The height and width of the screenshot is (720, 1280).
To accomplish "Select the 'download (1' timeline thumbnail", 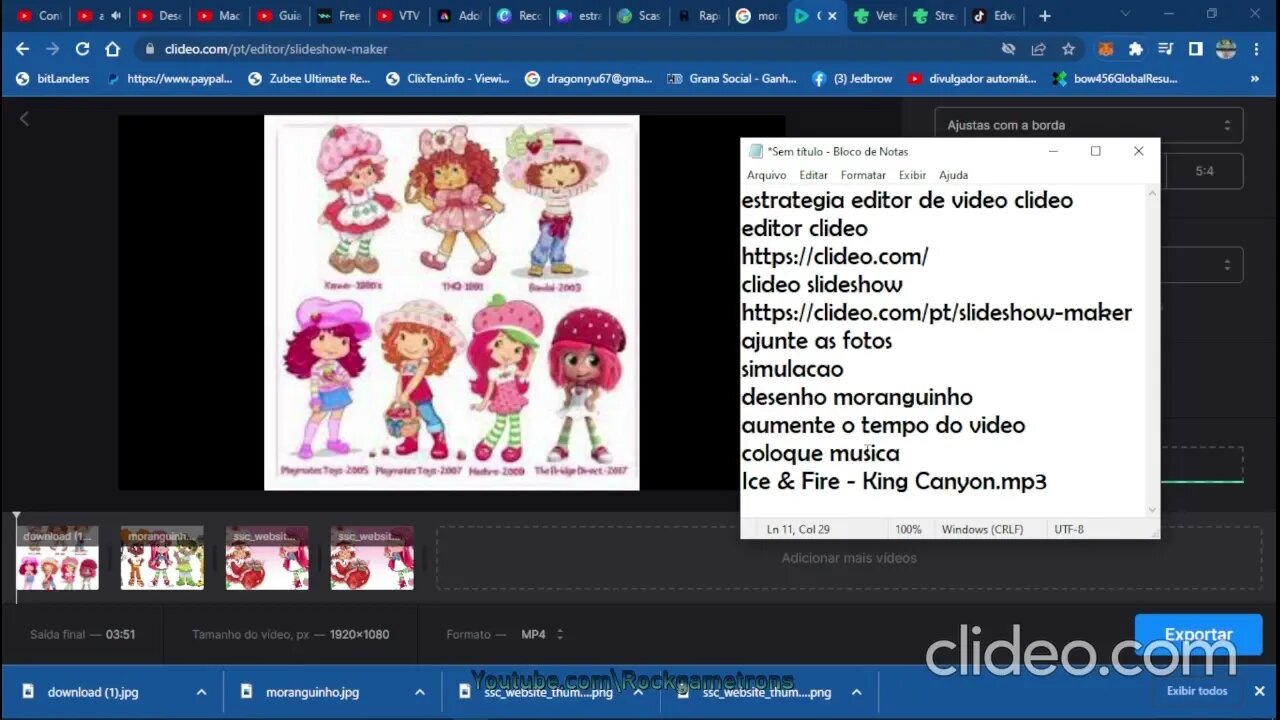I will pyautogui.click(x=57, y=558).
